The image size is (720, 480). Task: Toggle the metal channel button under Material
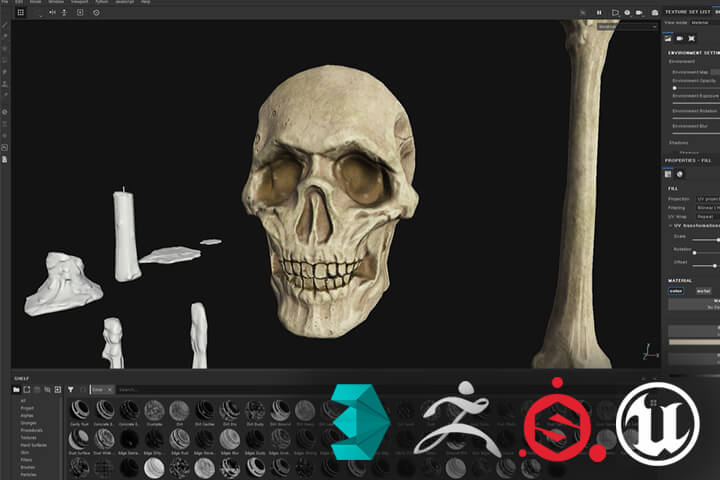point(703,291)
